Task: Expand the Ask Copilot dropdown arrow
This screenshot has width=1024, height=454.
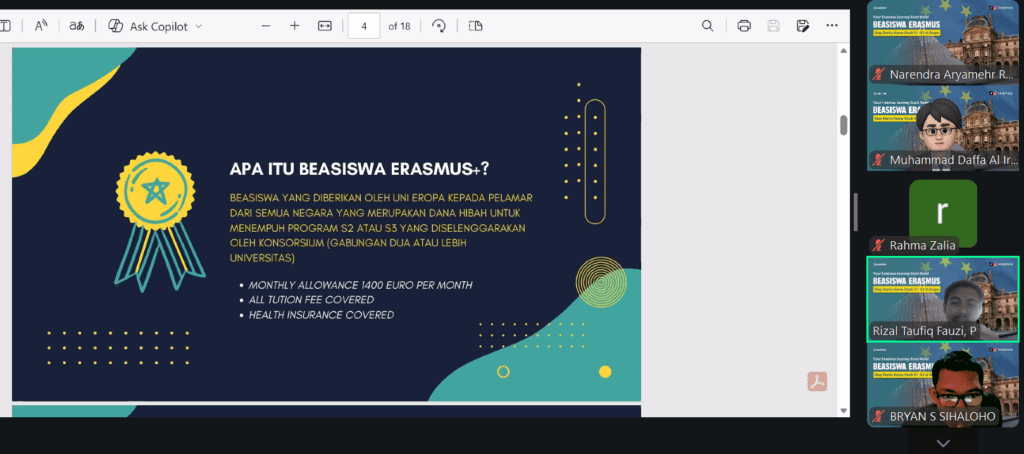Action: click(198, 26)
